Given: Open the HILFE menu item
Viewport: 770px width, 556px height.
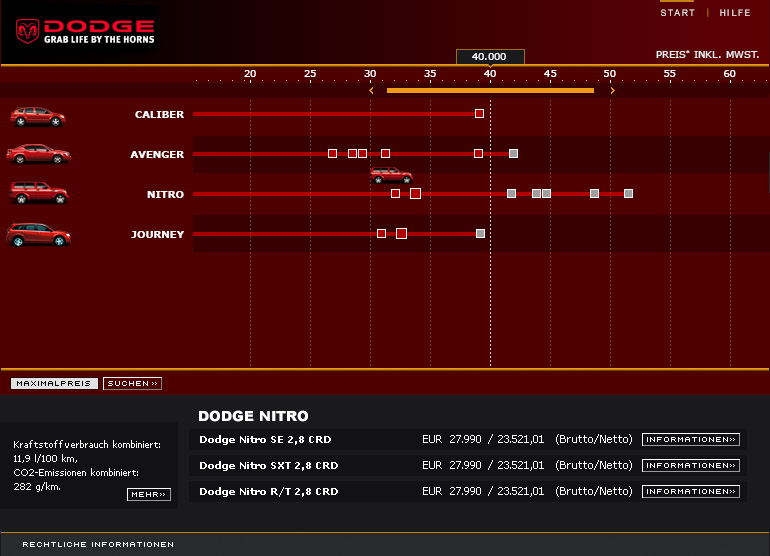Looking at the screenshot, I should (735, 13).
